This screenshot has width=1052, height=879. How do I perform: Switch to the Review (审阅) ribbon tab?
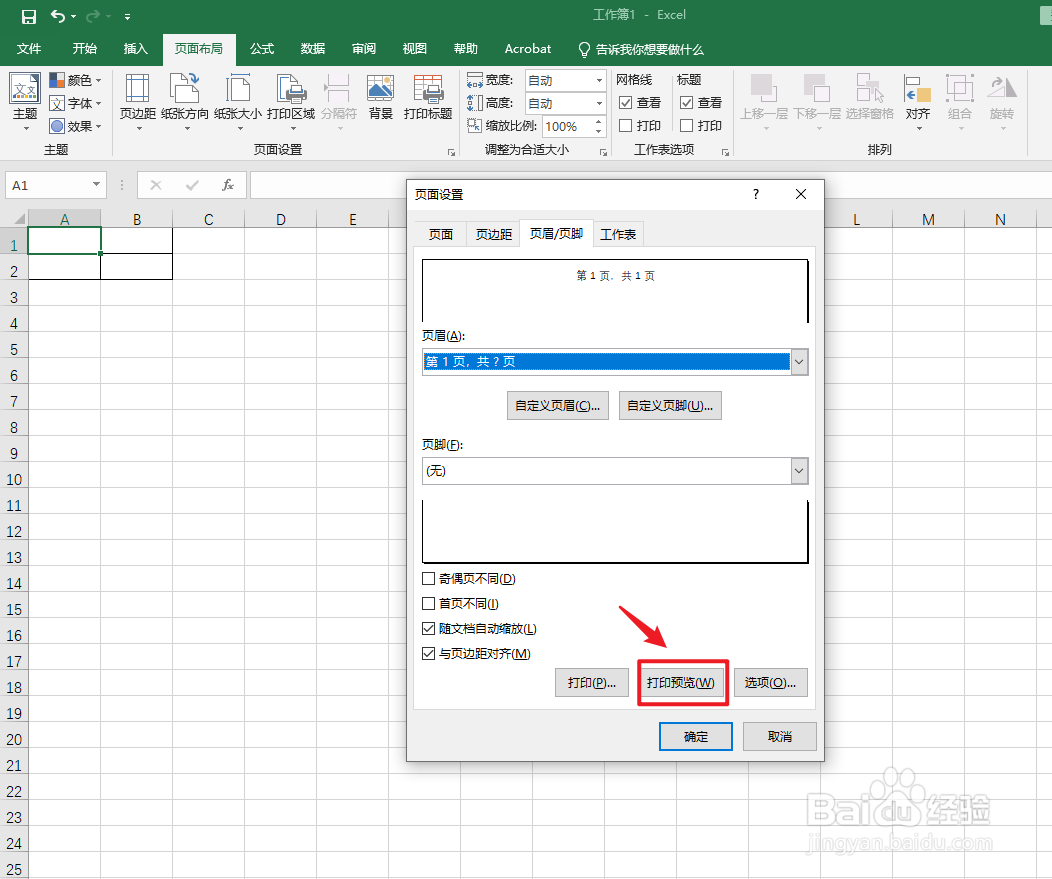(364, 49)
